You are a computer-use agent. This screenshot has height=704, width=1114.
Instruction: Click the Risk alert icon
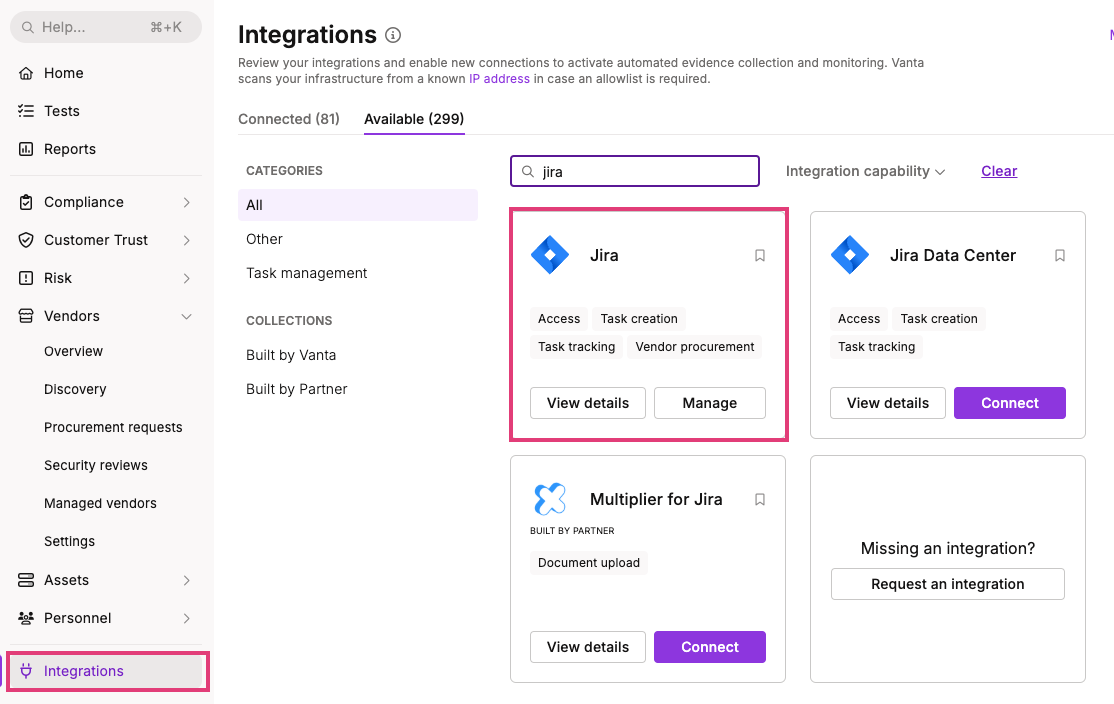pyautogui.click(x=26, y=278)
